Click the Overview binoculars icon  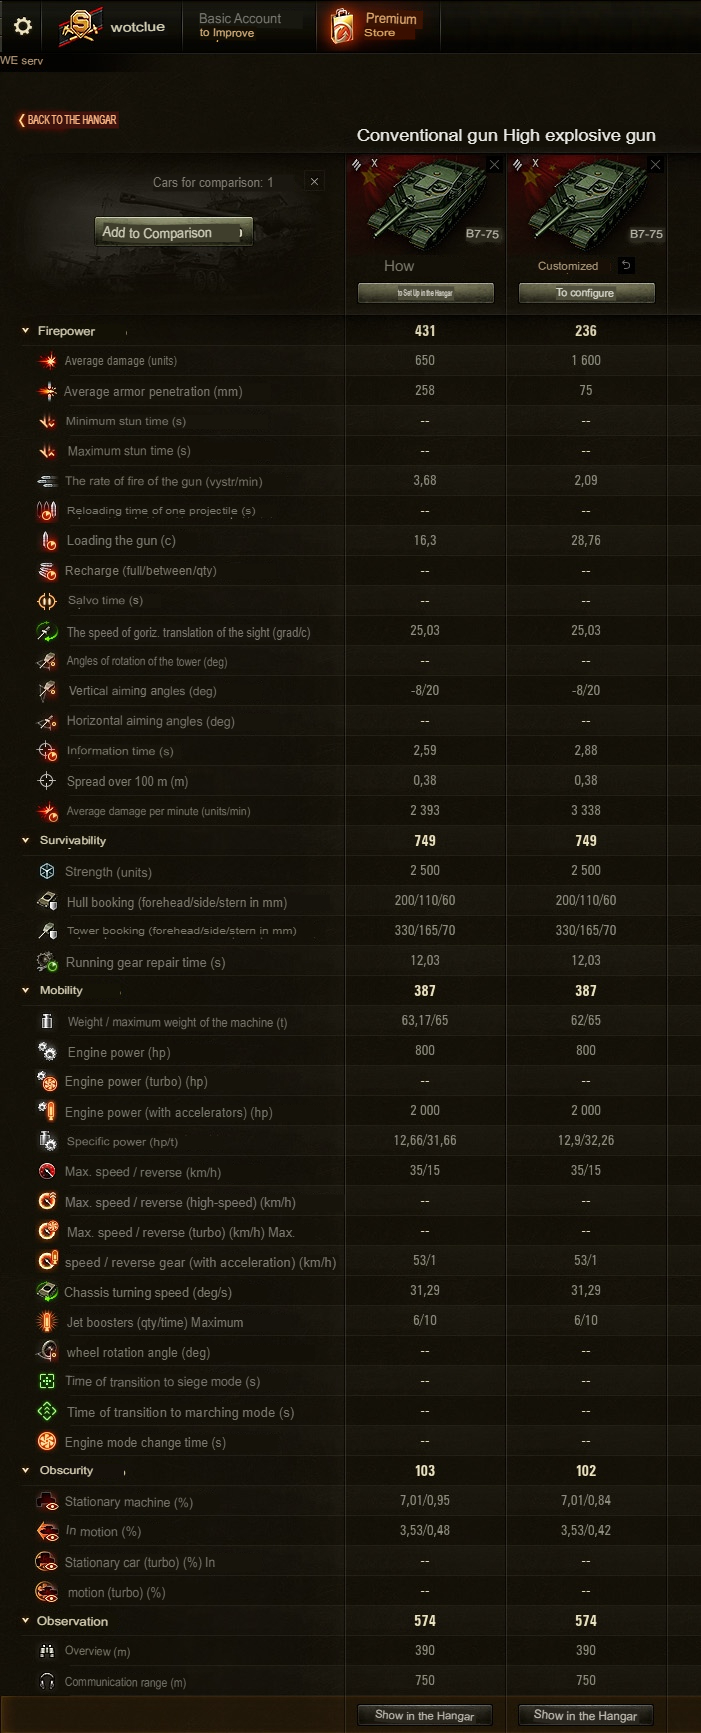(x=47, y=1651)
